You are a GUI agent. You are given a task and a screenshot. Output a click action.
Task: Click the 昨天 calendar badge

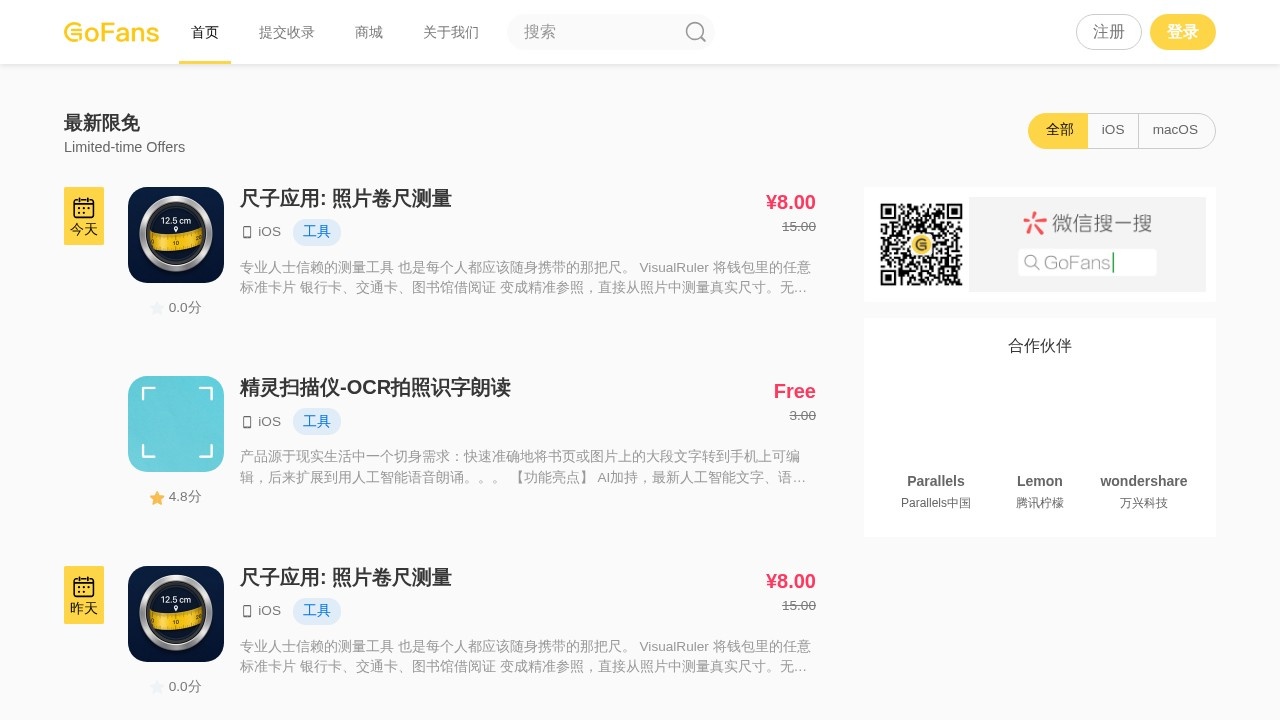point(84,595)
